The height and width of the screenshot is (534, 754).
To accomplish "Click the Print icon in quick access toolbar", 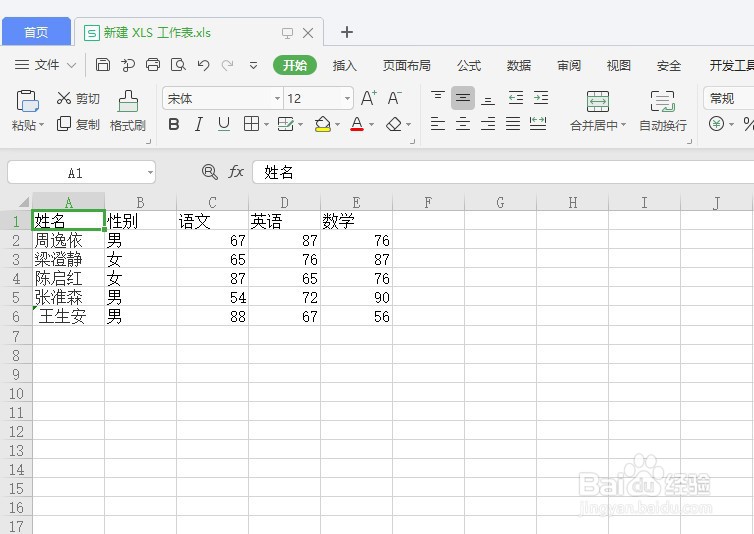I will point(153,64).
